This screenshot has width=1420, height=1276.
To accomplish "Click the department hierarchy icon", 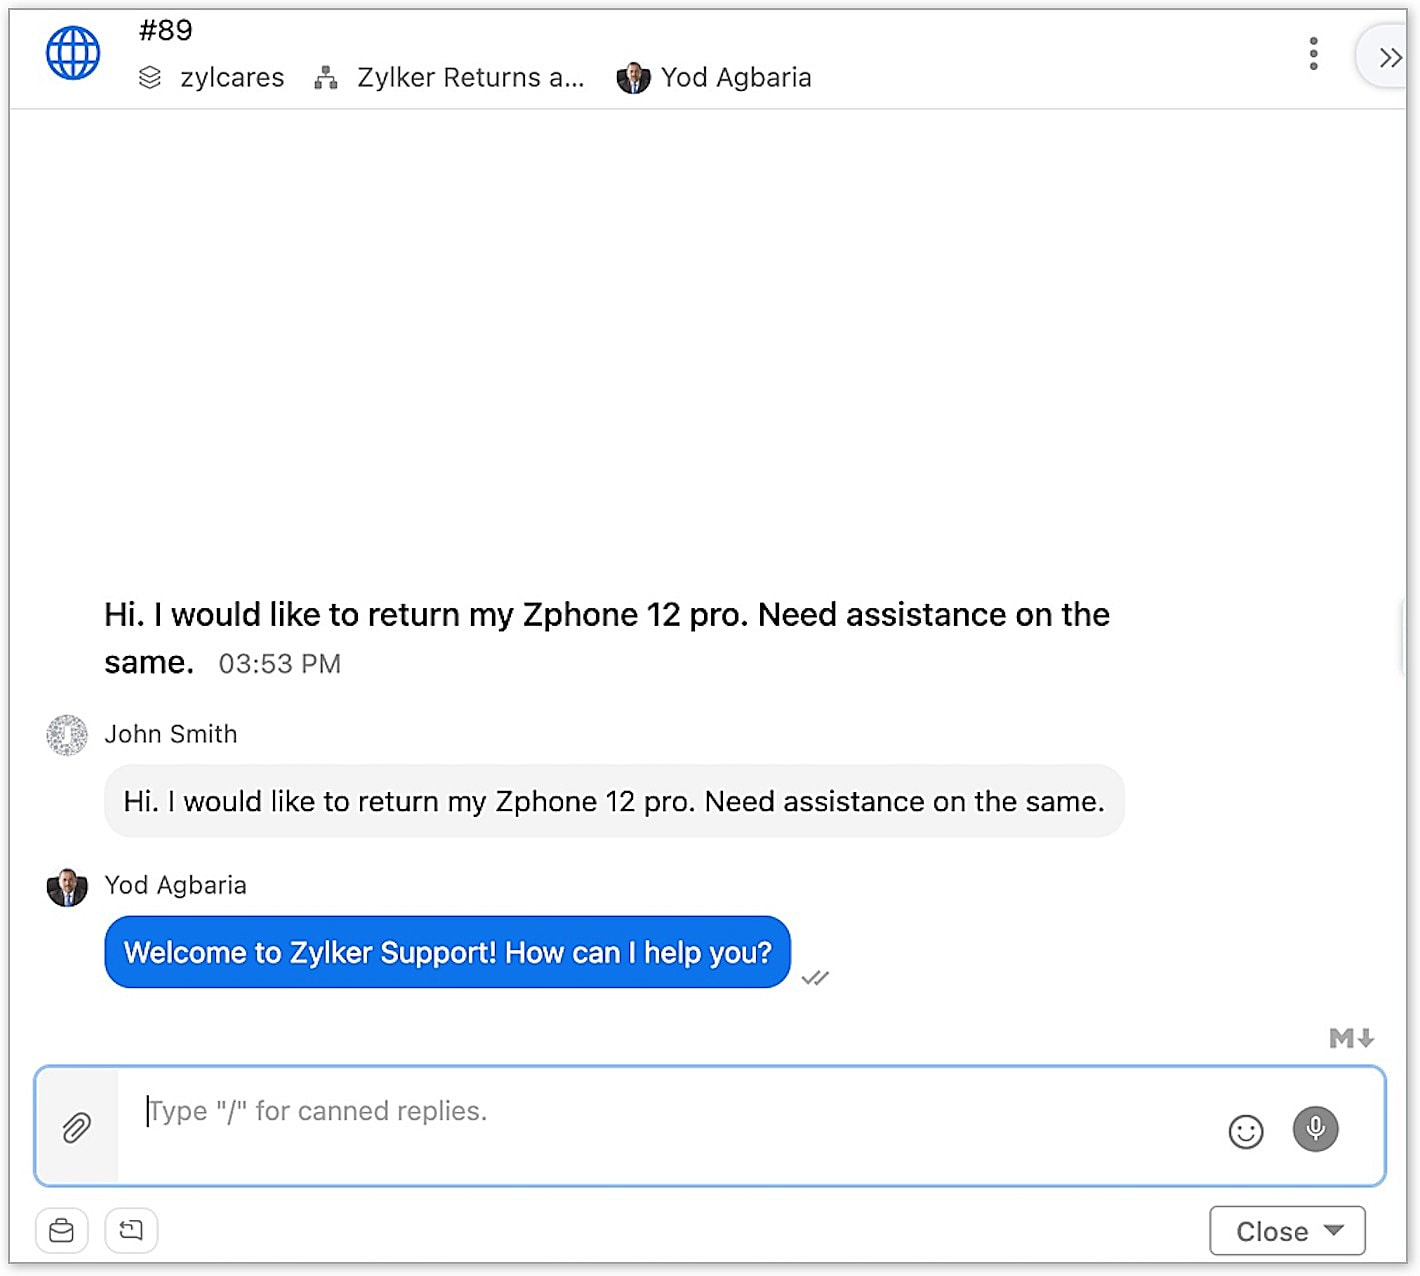I will click(x=326, y=77).
